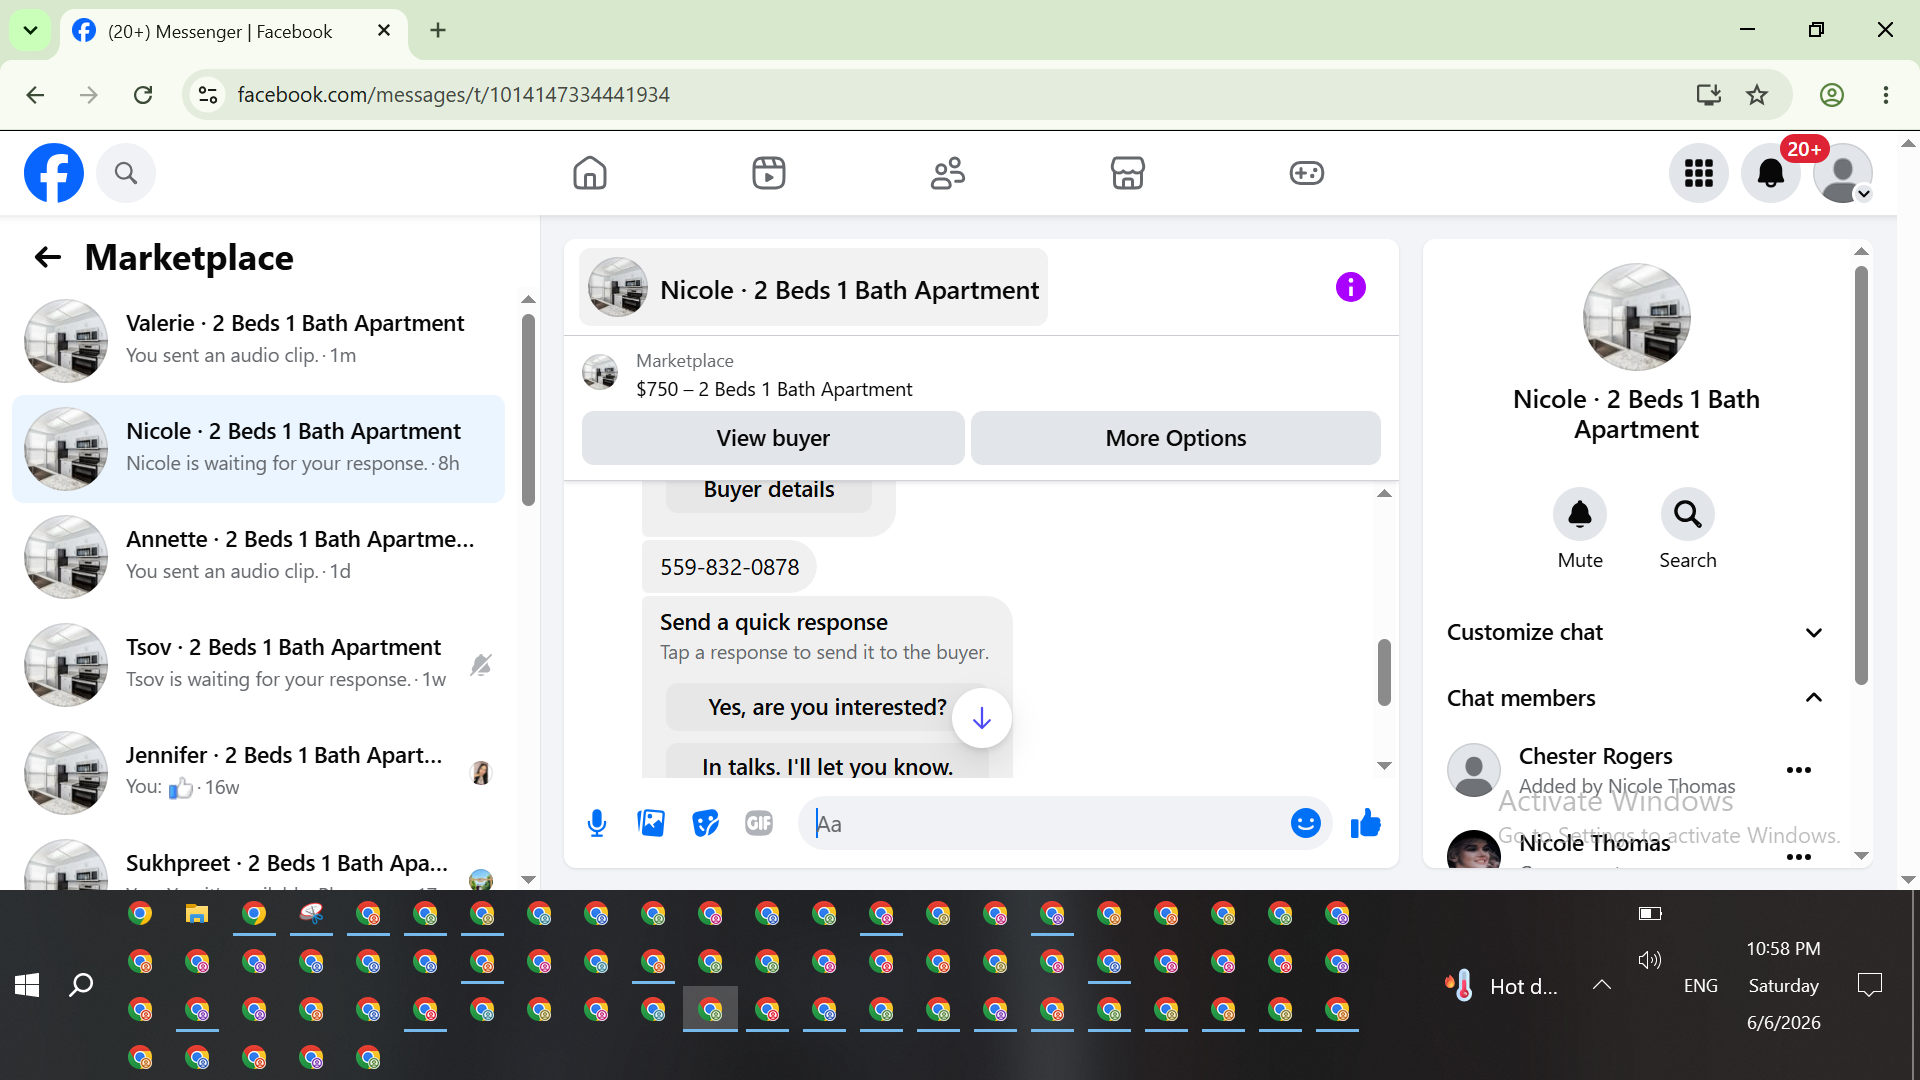
Task: Open the Gaming controller icon
Action: tap(1307, 173)
